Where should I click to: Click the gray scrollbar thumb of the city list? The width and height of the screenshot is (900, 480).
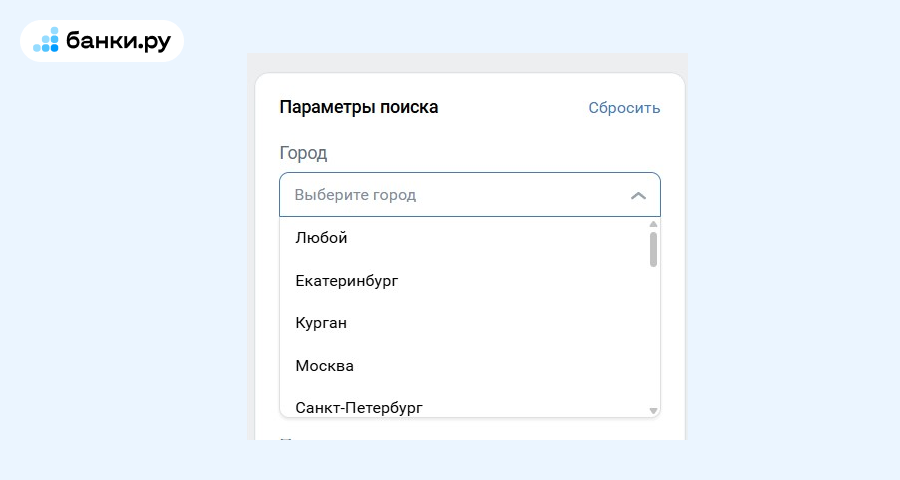[653, 249]
